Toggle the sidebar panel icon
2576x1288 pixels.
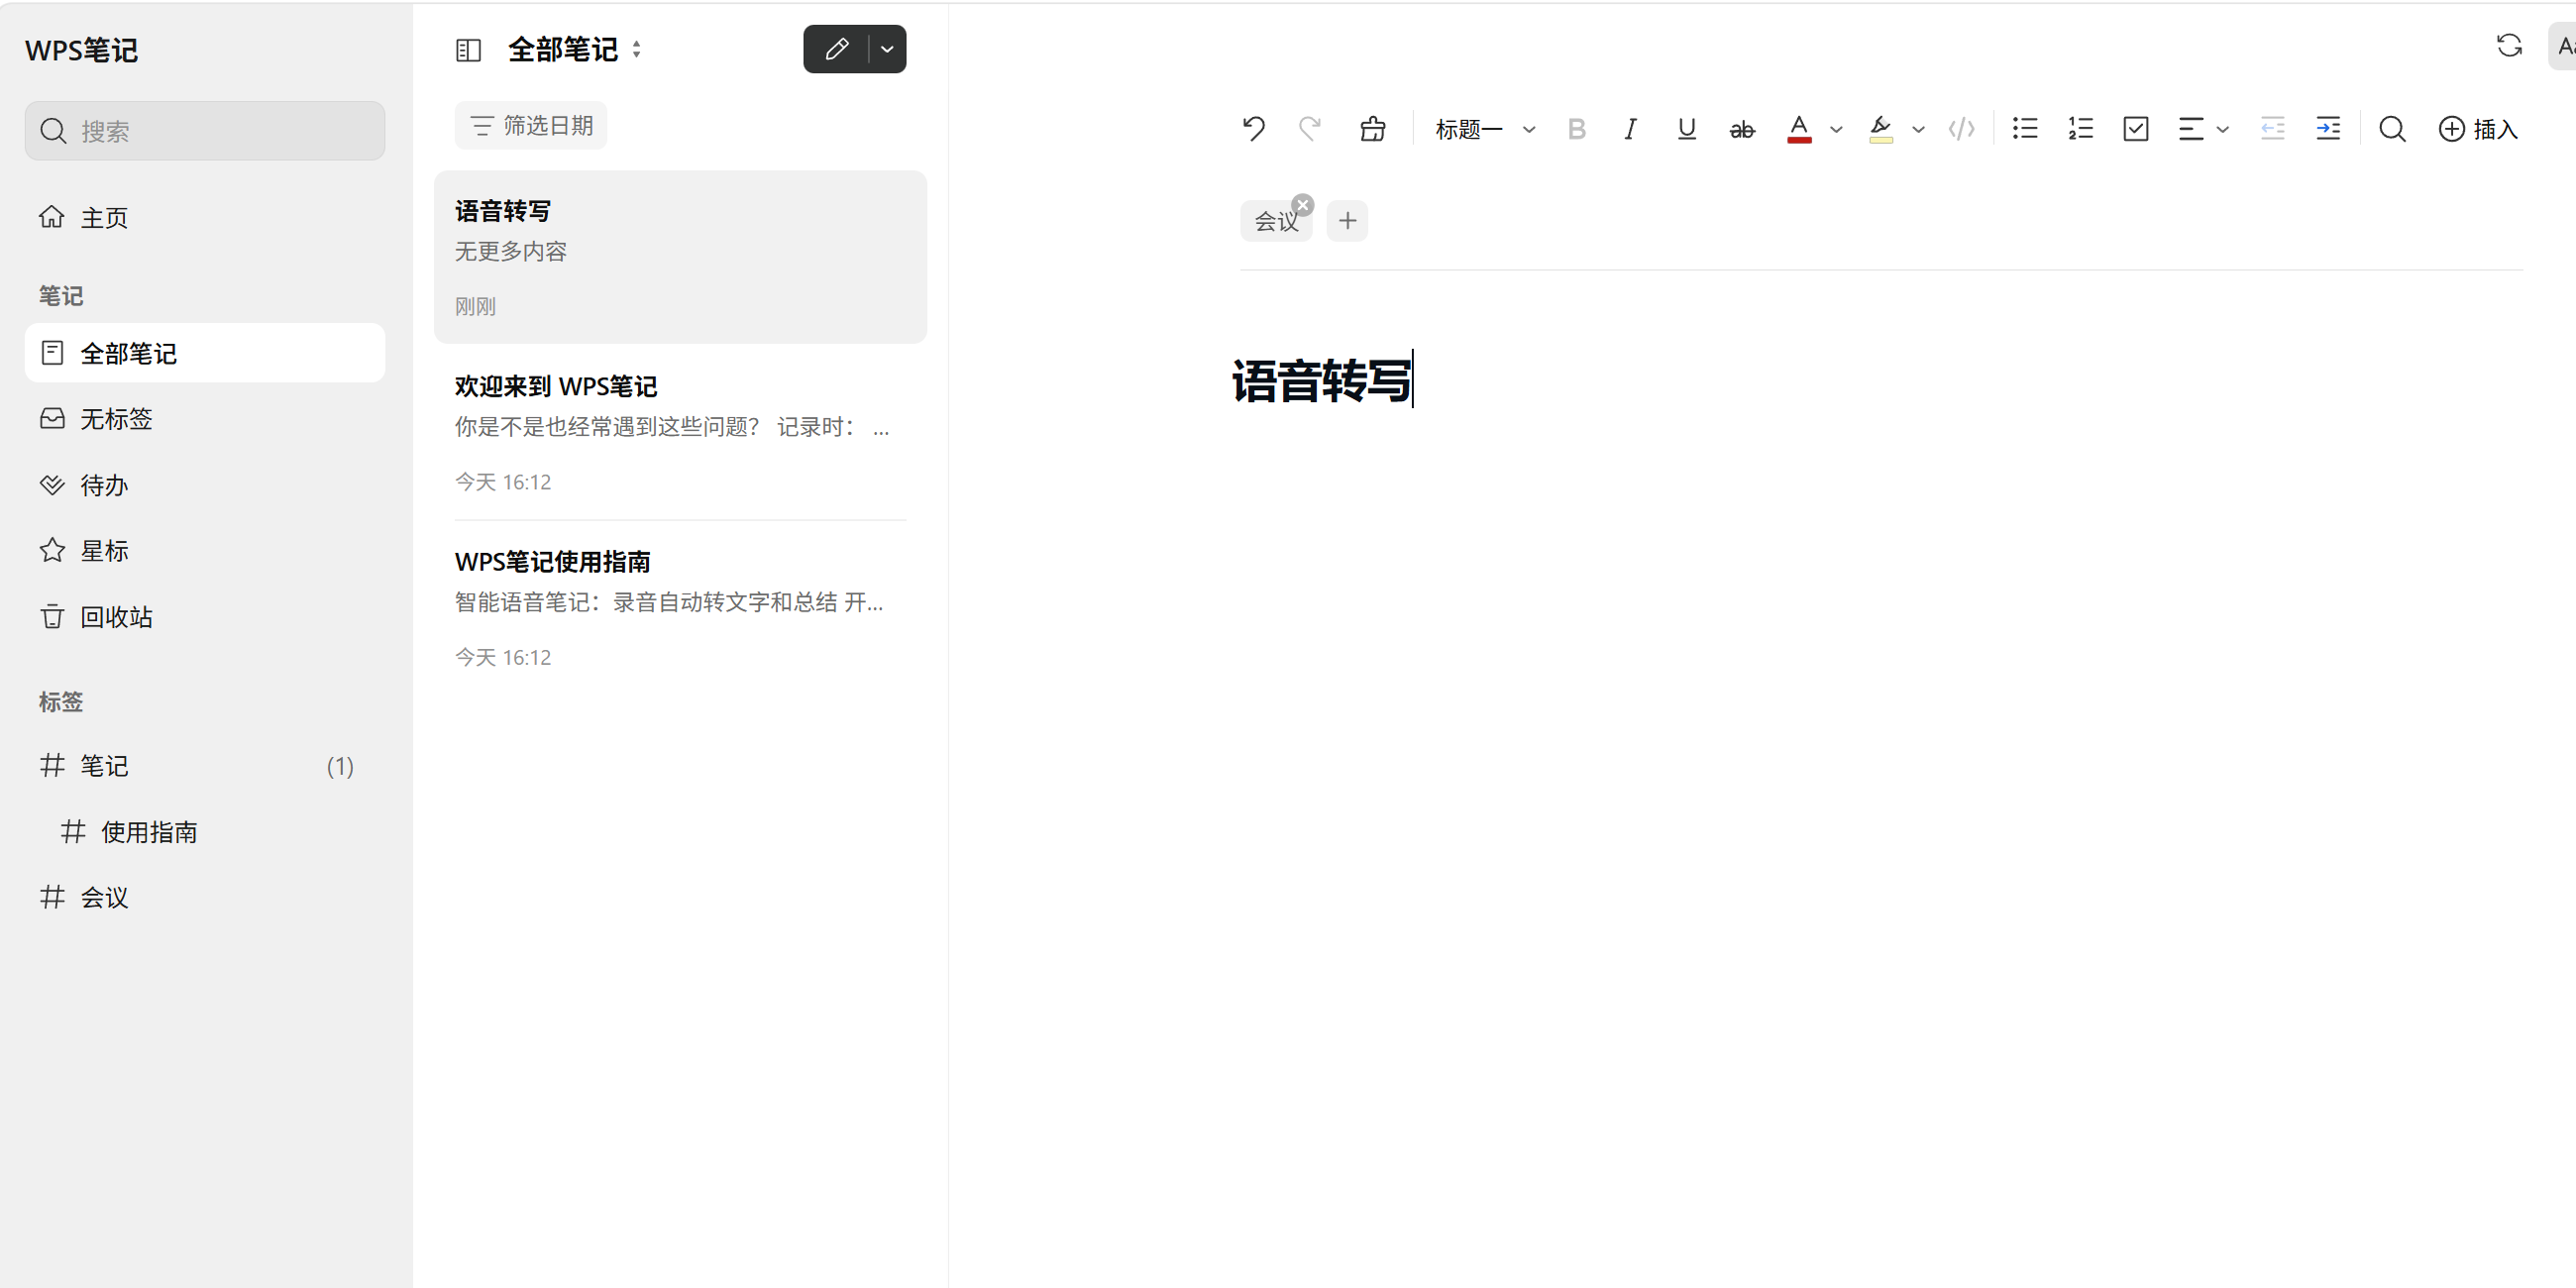pyautogui.click(x=468, y=50)
